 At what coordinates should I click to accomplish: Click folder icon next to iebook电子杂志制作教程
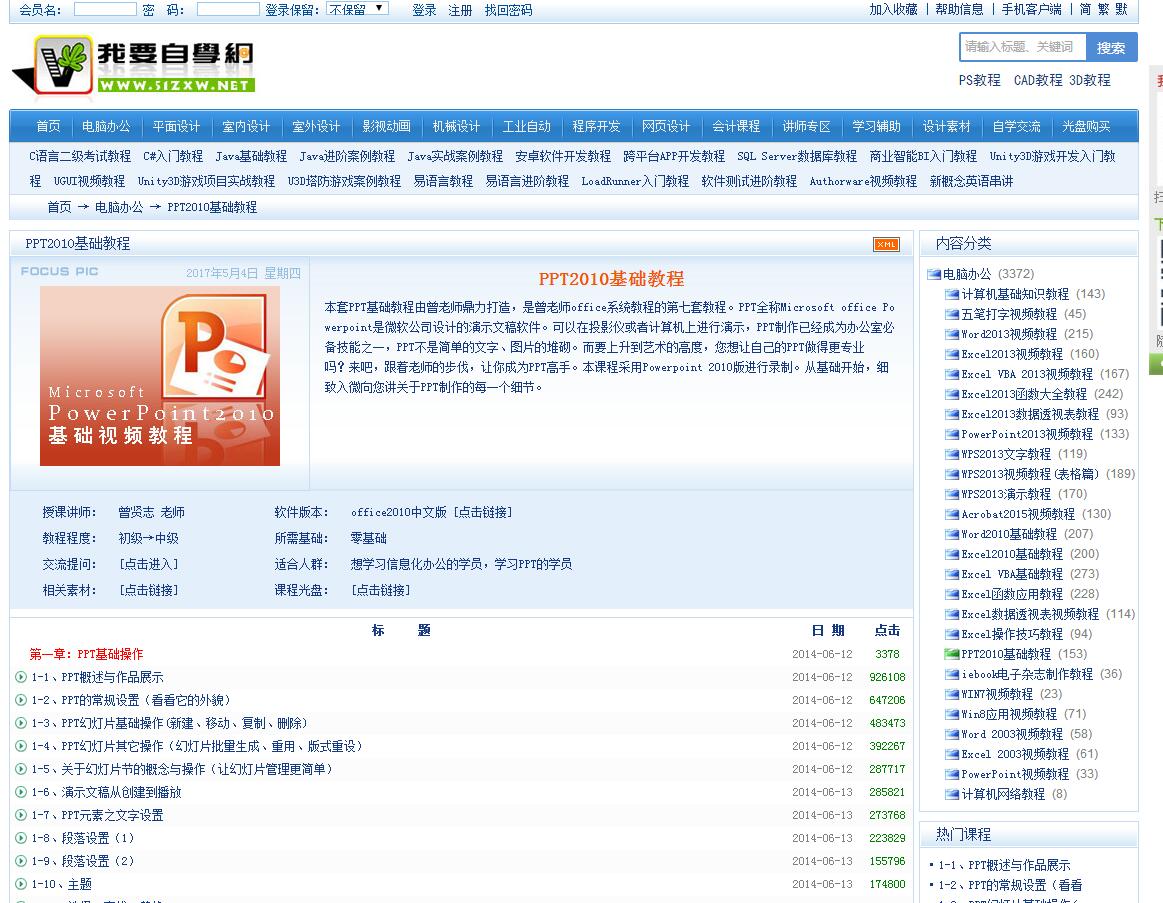[952, 674]
